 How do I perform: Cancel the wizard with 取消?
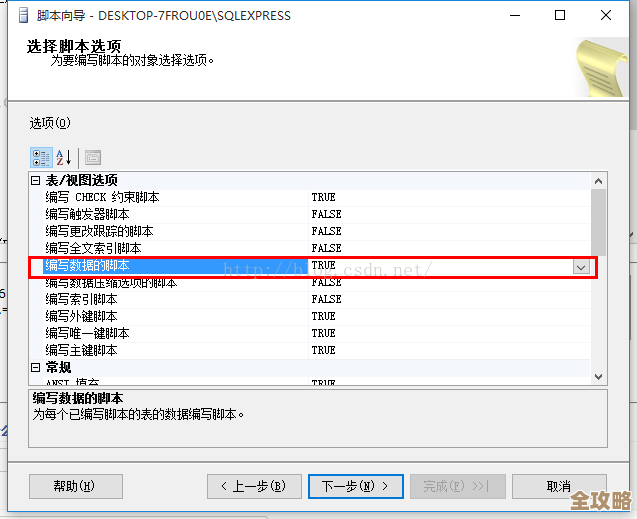coord(559,486)
